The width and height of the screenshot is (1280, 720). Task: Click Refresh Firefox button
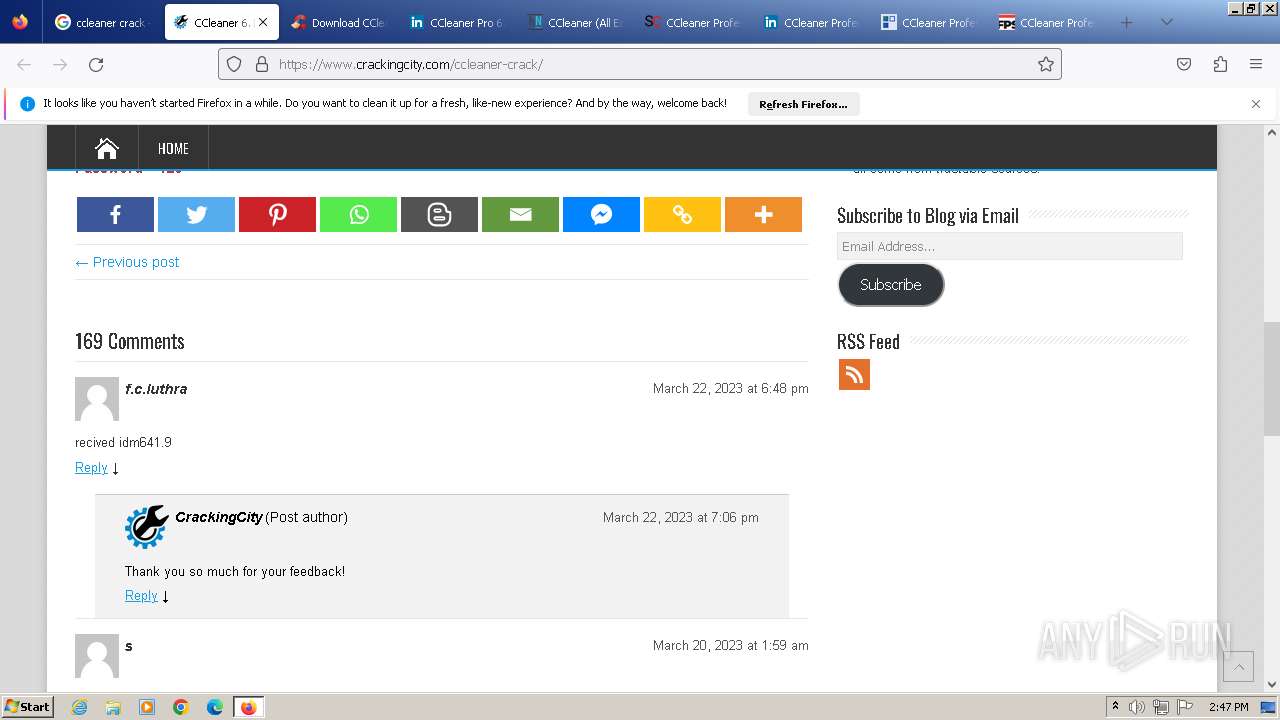point(803,104)
